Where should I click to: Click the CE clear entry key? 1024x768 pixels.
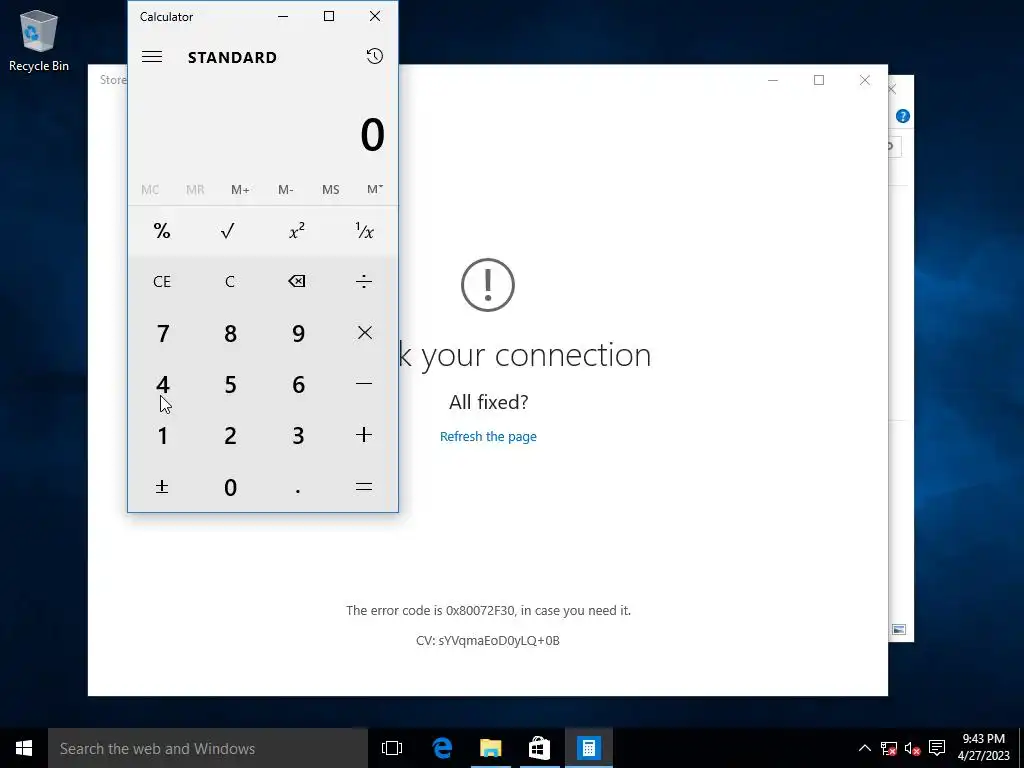click(162, 281)
